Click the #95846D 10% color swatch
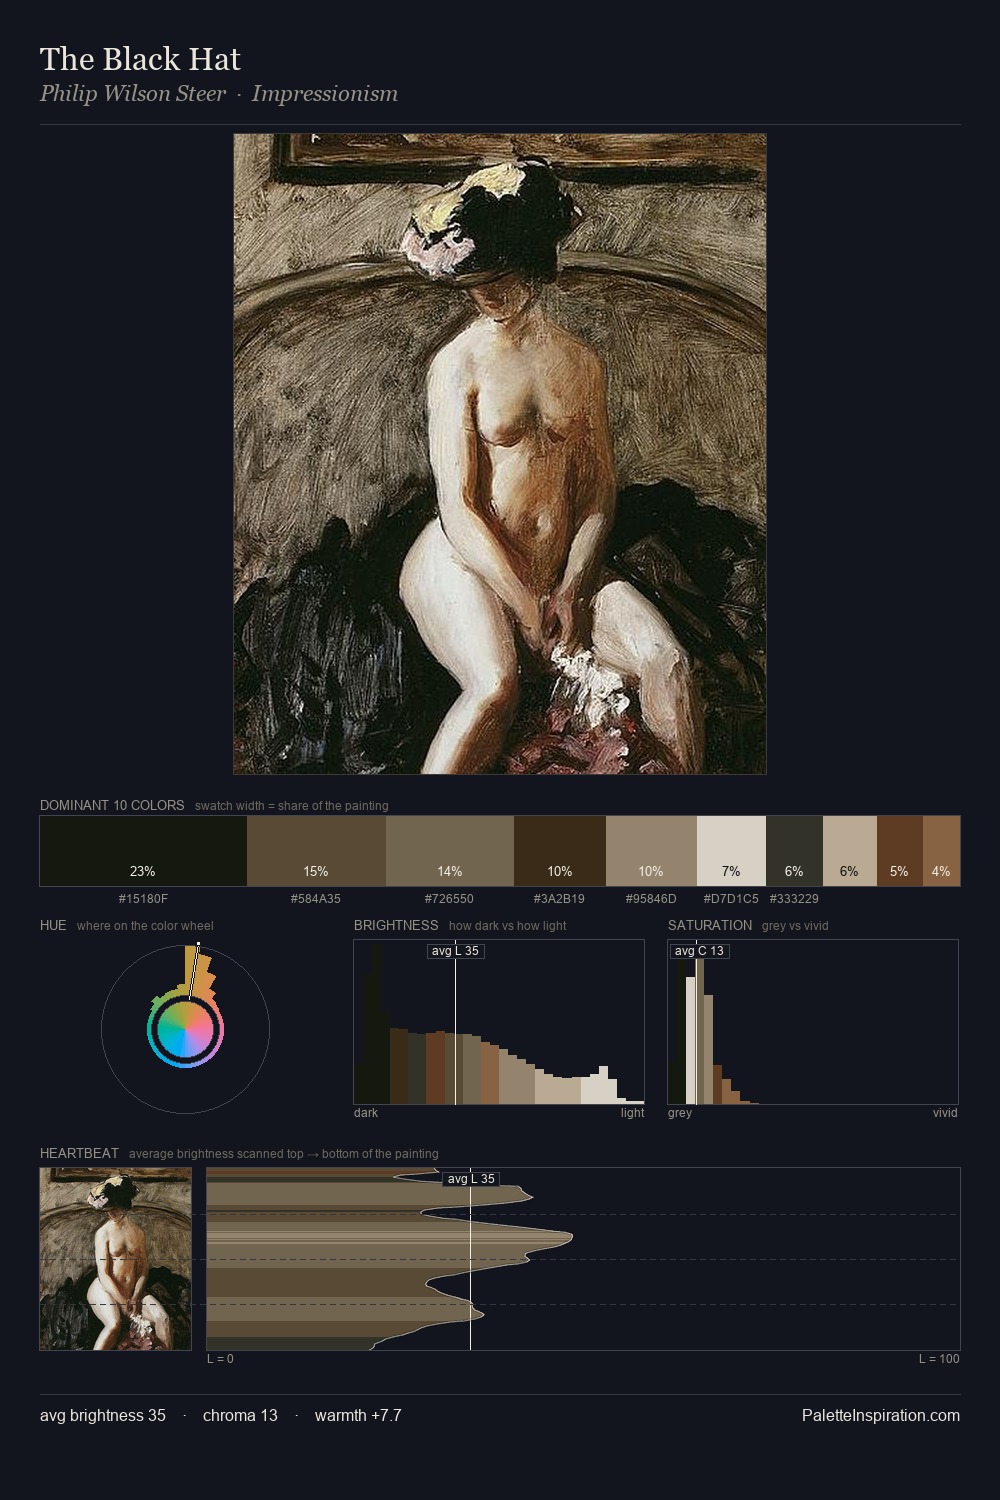The image size is (1000, 1500). pyautogui.click(x=651, y=851)
